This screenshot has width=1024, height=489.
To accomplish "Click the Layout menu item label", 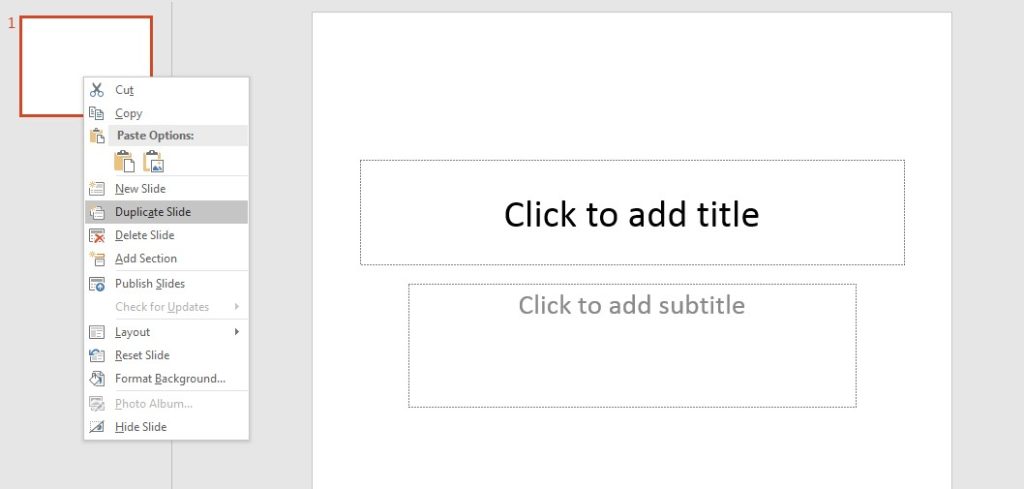I will (x=132, y=332).
